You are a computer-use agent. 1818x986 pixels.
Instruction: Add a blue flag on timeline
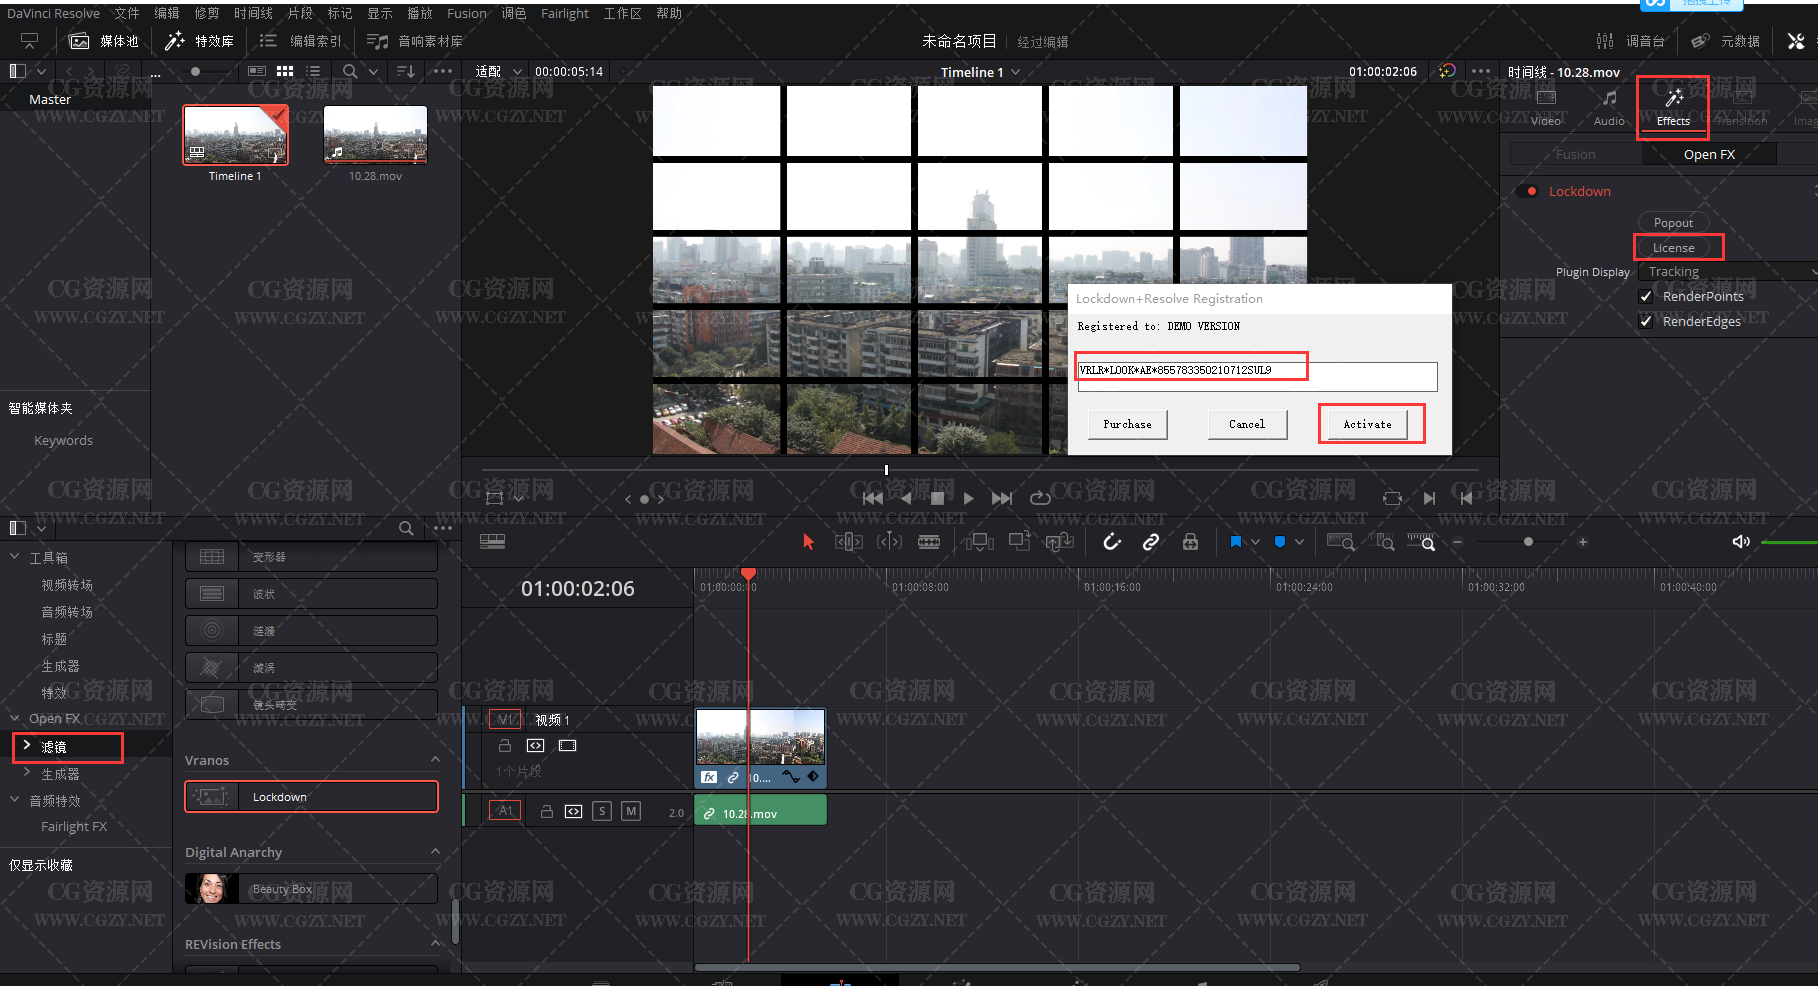coord(1236,542)
